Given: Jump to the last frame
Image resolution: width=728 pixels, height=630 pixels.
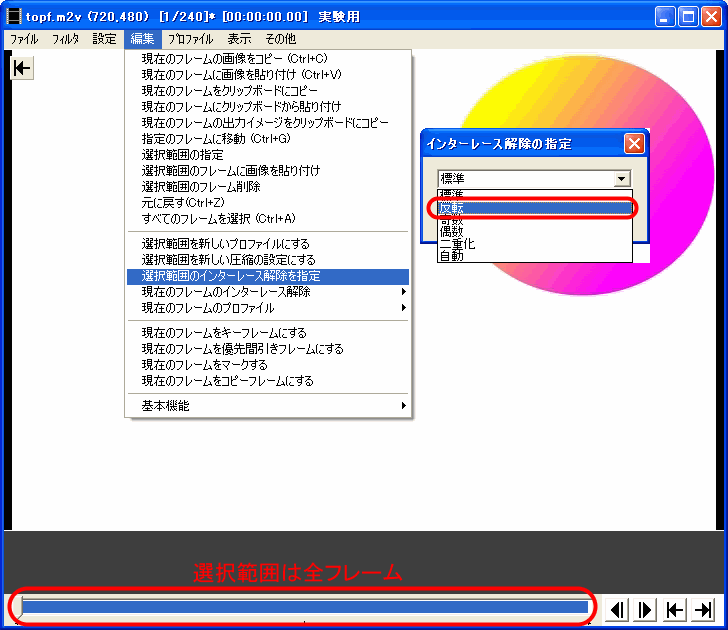Looking at the screenshot, I should point(703,609).
